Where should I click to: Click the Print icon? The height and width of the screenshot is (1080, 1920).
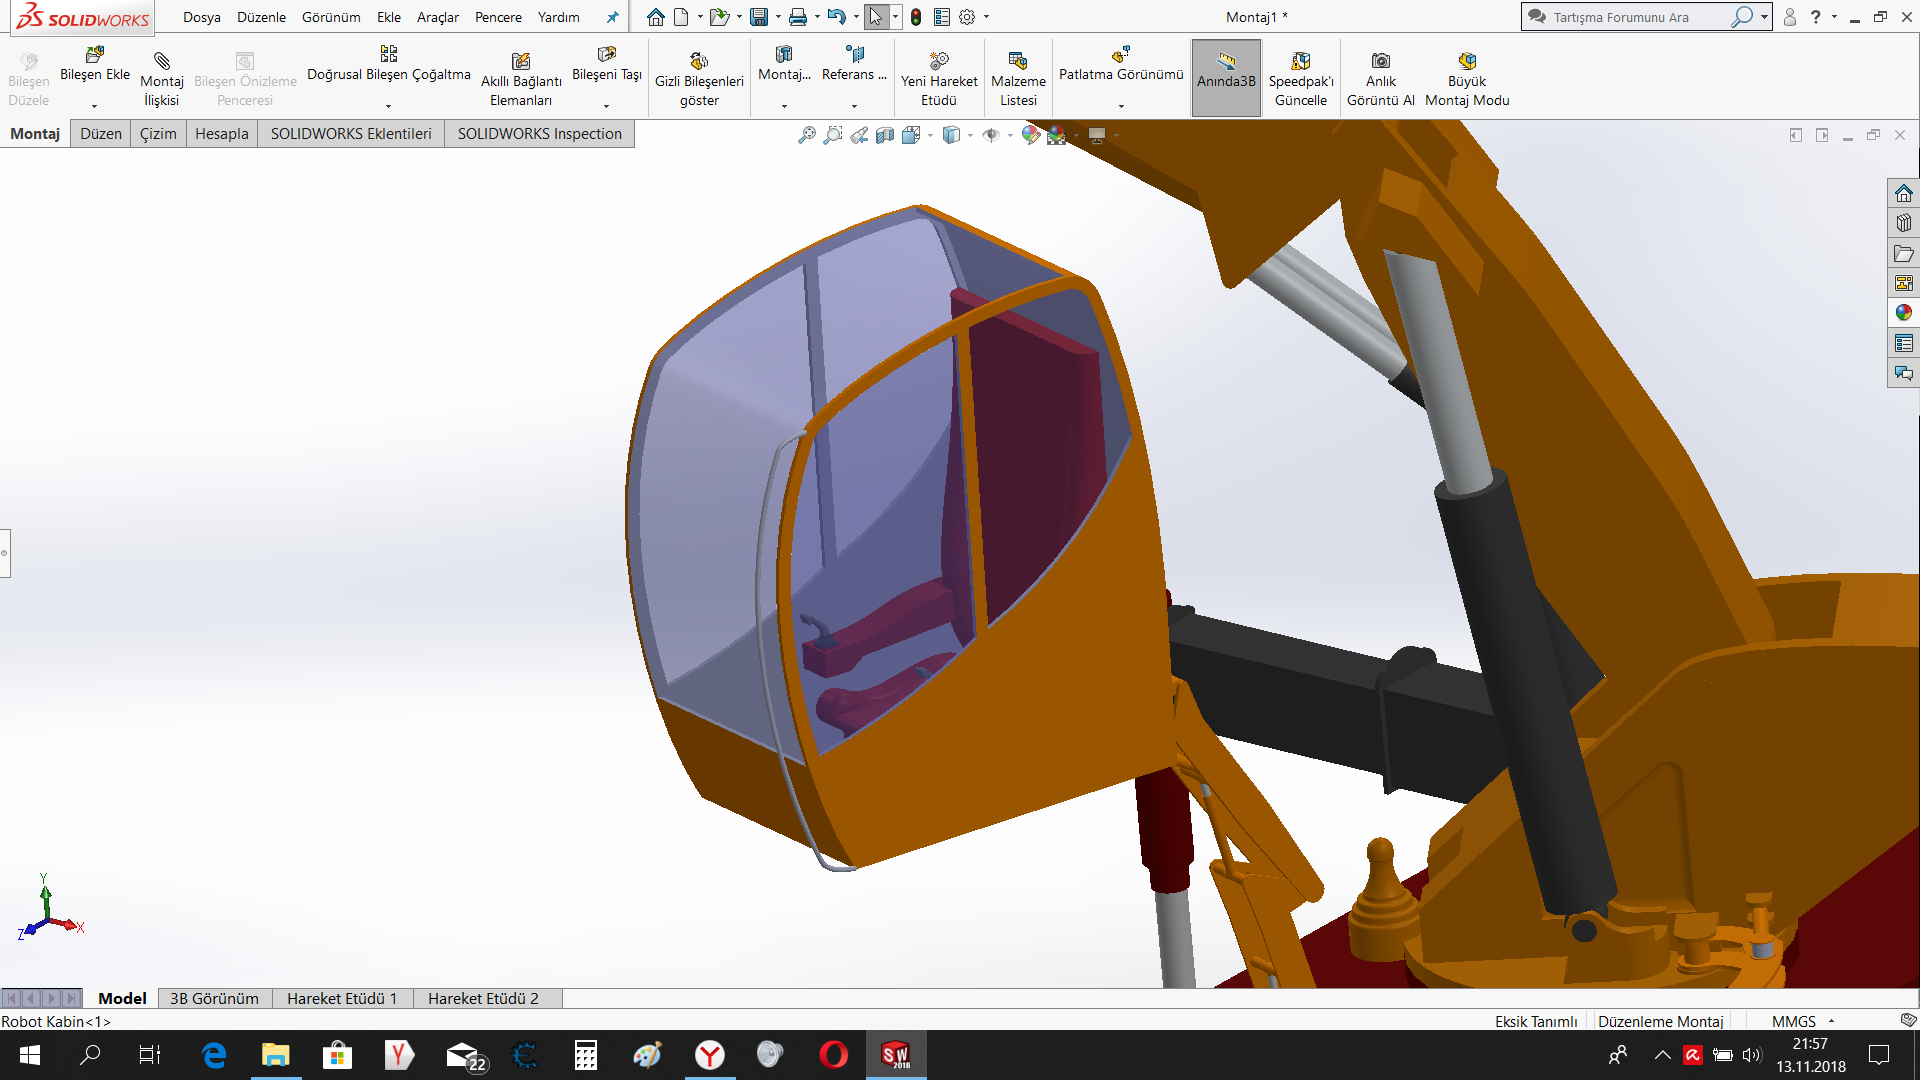[798, 17]
